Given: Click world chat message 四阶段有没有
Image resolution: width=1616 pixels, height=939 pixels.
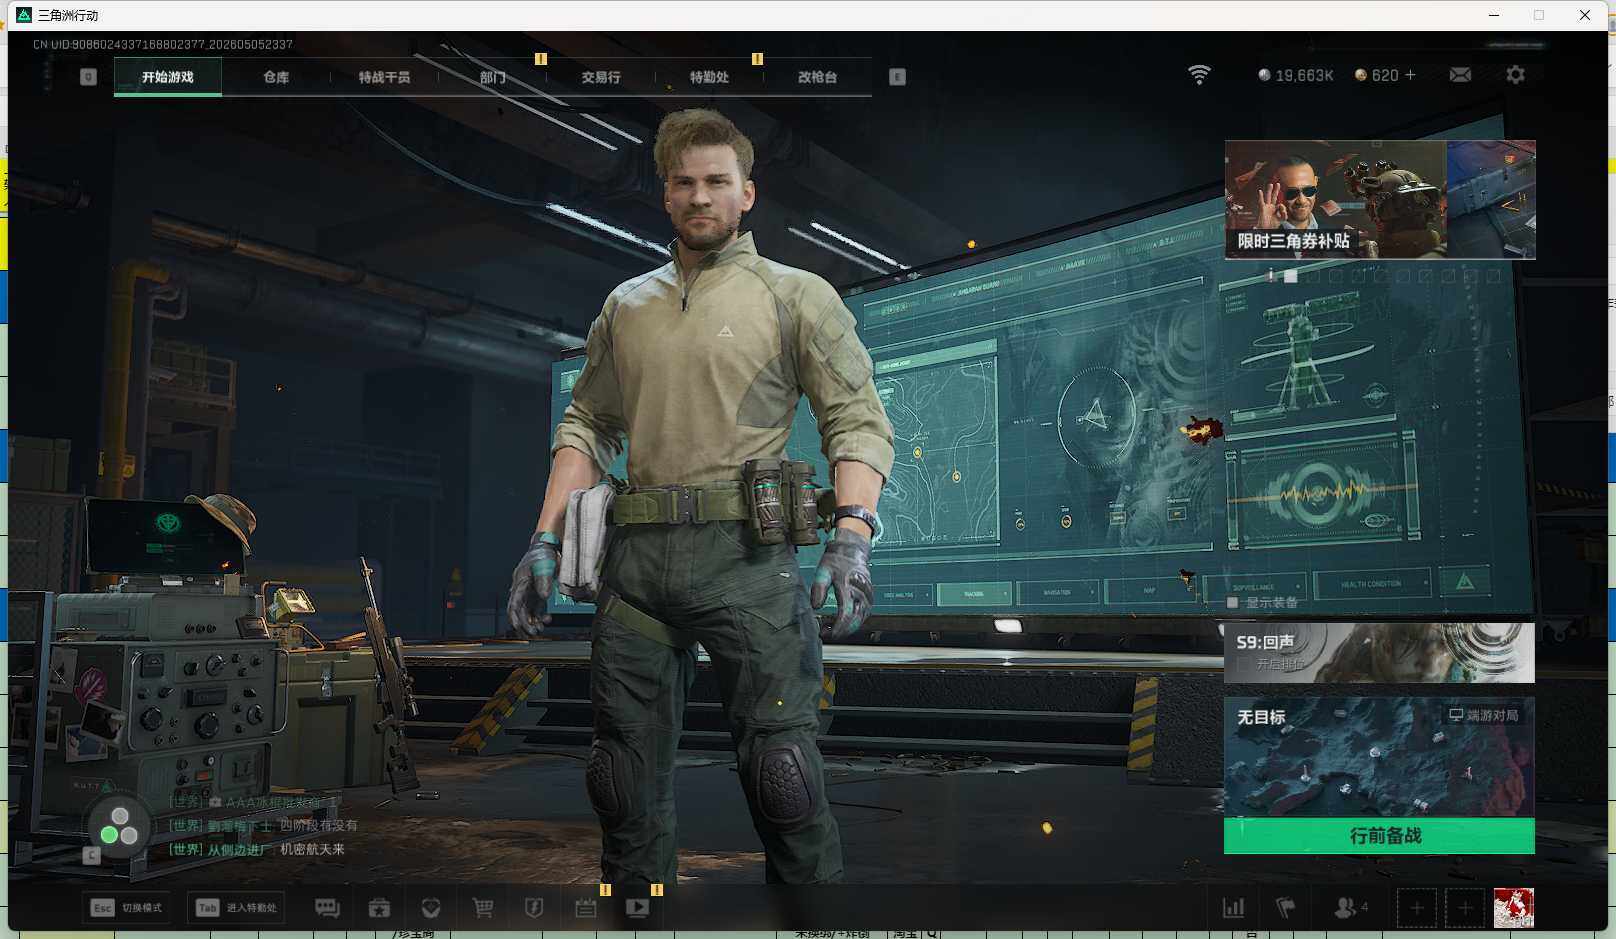Looking at the screenshot, I should (318, 825).
